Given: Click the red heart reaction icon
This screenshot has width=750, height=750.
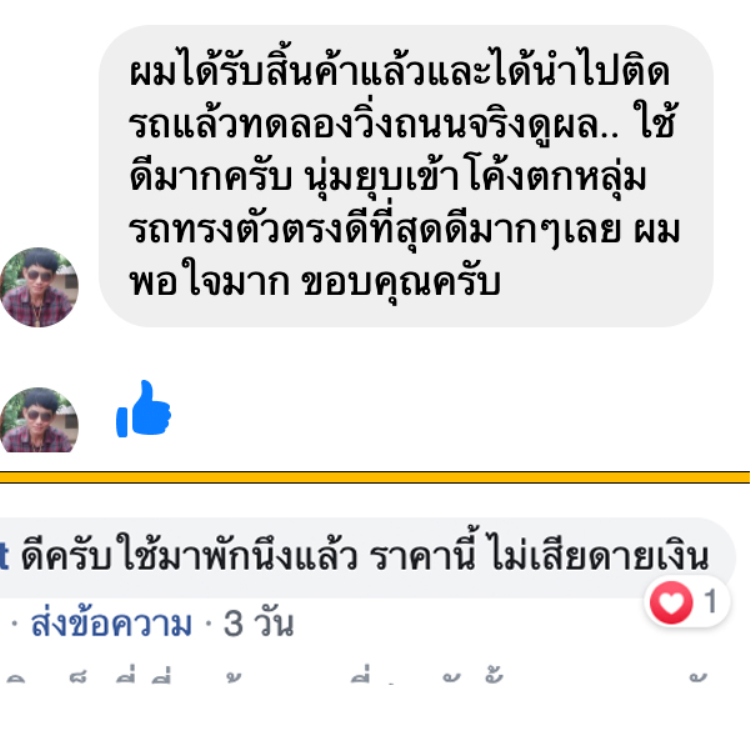Looking at the screenshot, I should coord(671,602).
